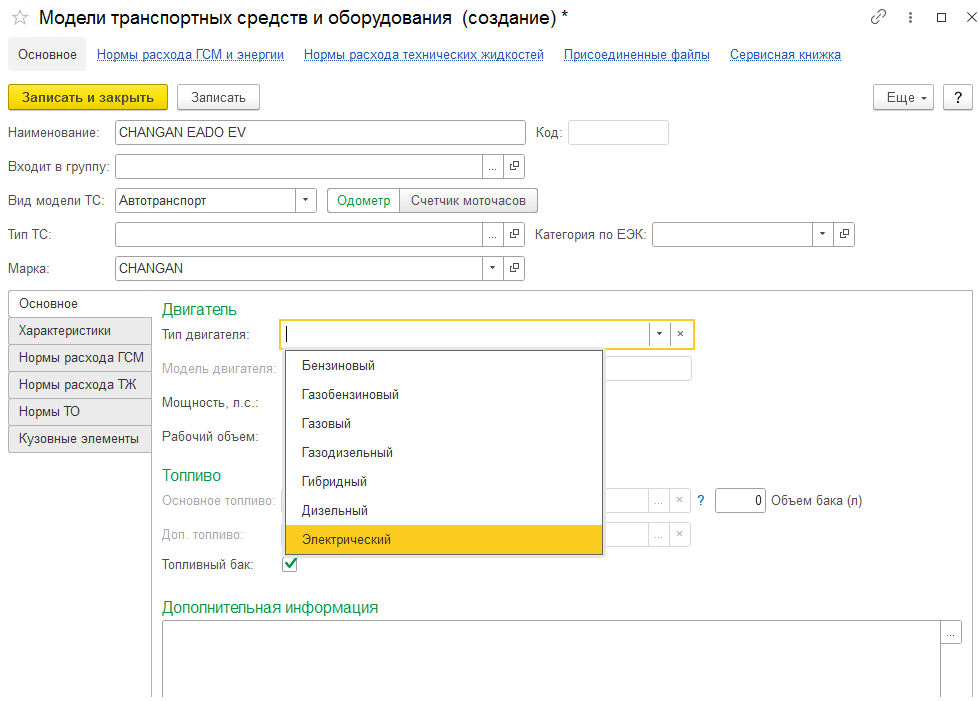Click open icon next to Входит в группу
The width and height of the screenshot is (979, 701).
pyautogui.click(x=514, y=166)
